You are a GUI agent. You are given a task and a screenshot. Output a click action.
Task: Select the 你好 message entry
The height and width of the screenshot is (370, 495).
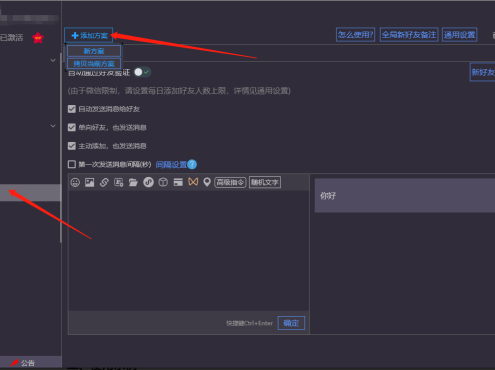(x=405, y=195)
